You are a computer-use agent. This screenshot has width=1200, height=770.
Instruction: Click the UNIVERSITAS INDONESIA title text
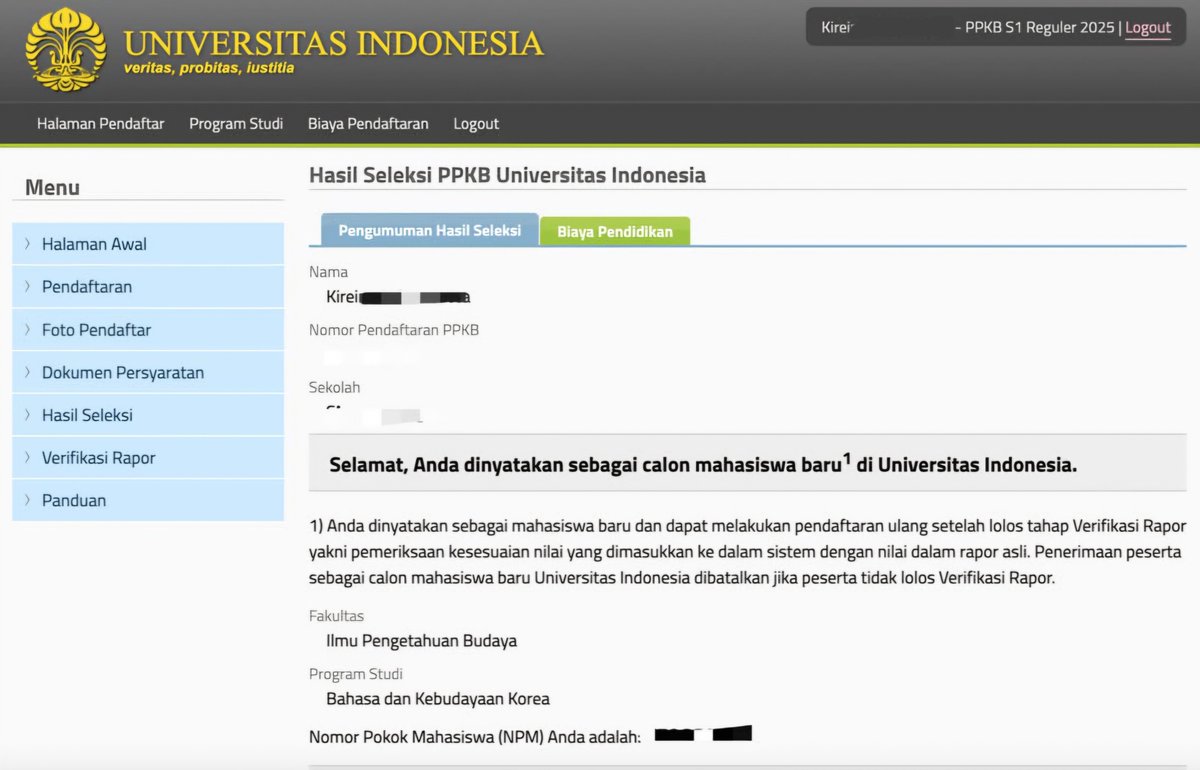click(x=334, y=43)
